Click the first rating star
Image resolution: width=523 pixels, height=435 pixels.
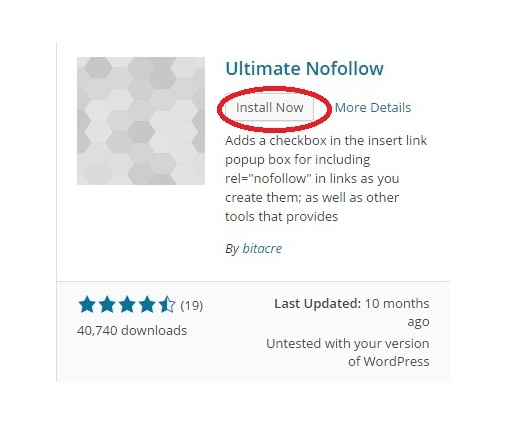coord(87,305)
